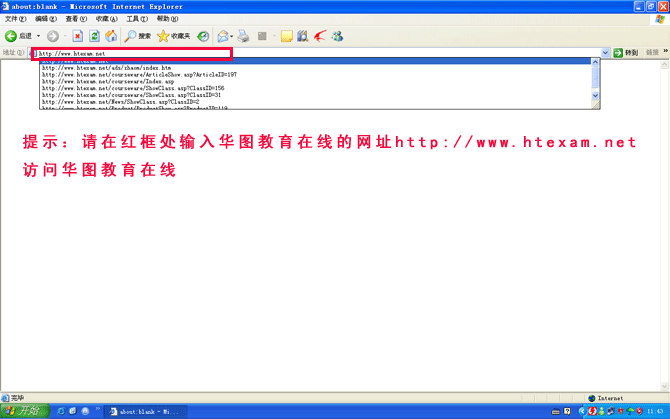Click the keyboard language bar icon

555,412
